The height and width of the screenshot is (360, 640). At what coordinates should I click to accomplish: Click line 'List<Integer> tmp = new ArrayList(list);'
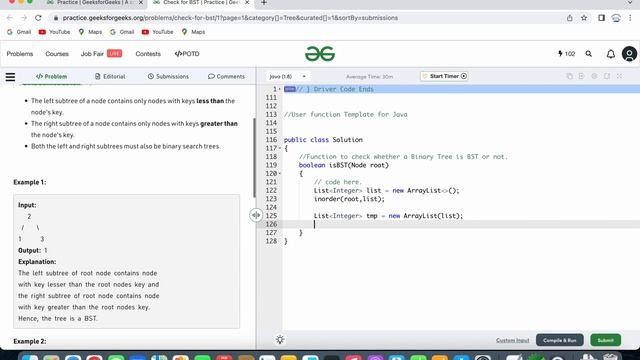click(389, 216)
